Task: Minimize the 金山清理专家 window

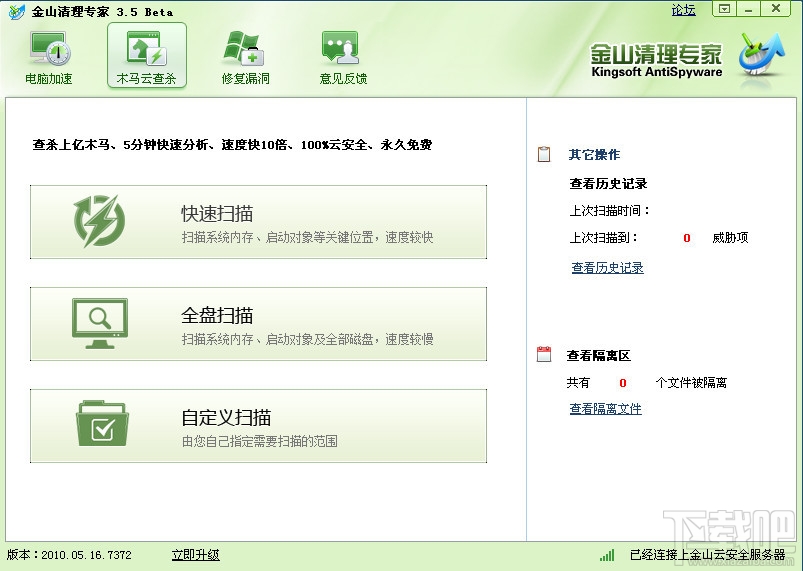Action: click(x=748, y=9)
